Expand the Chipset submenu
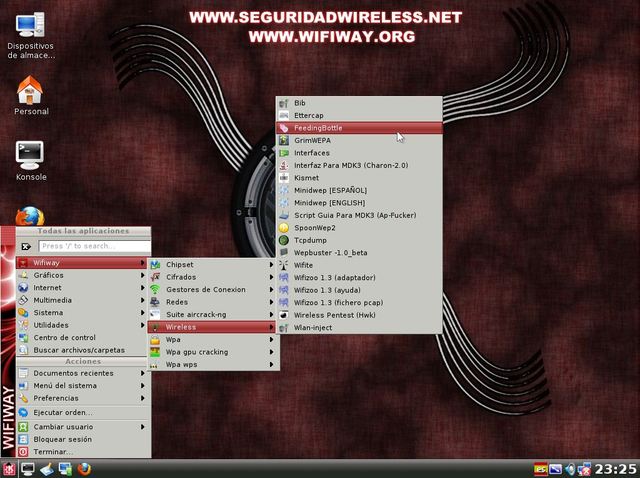 (213, 265)
